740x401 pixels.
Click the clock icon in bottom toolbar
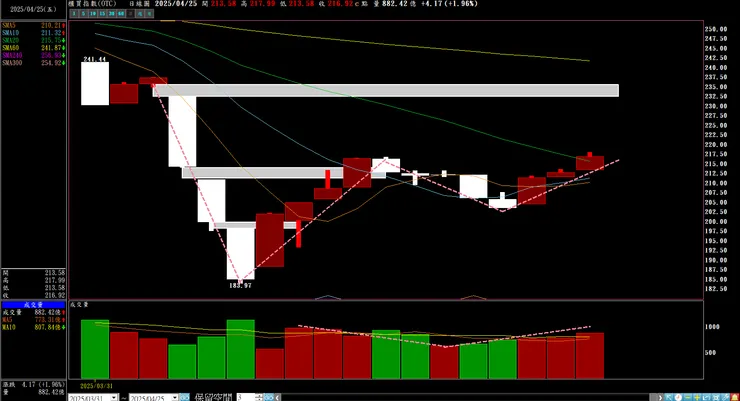(x=678, y=397)
